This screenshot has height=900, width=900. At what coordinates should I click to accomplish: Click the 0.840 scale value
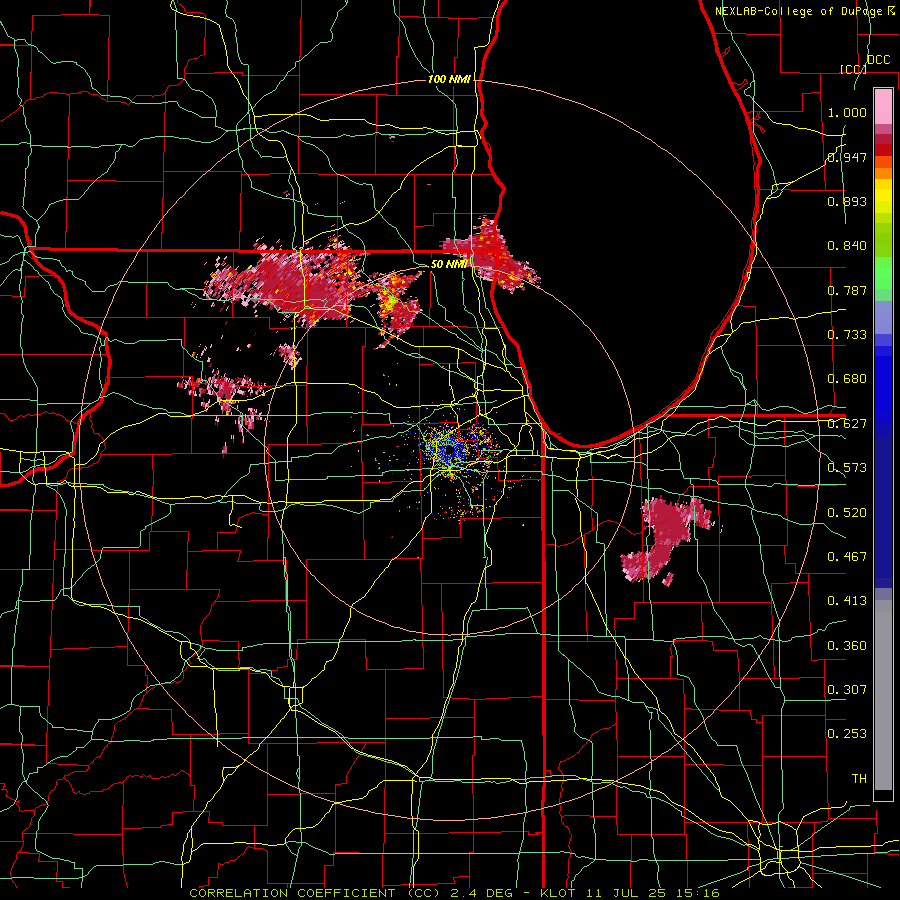click(x=847, y=246)
